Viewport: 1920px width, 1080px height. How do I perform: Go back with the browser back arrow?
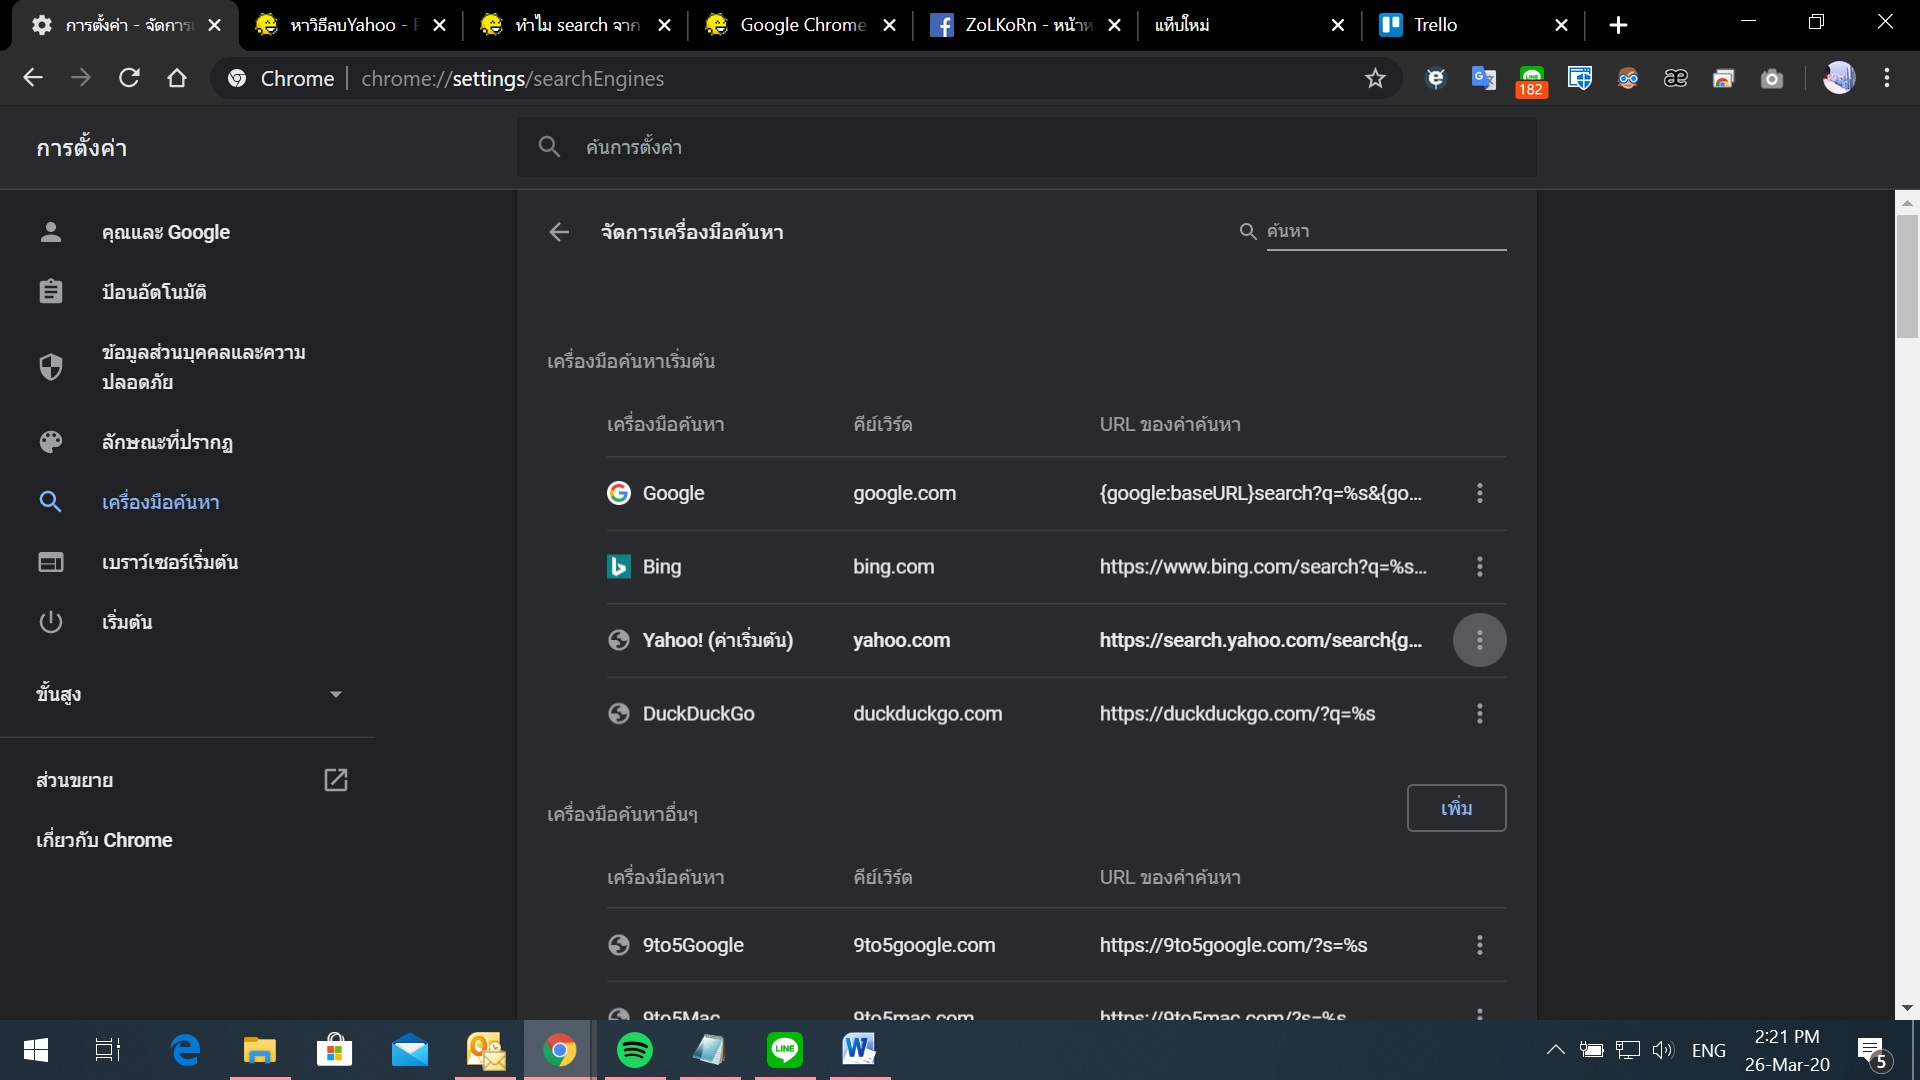(33, 78)
